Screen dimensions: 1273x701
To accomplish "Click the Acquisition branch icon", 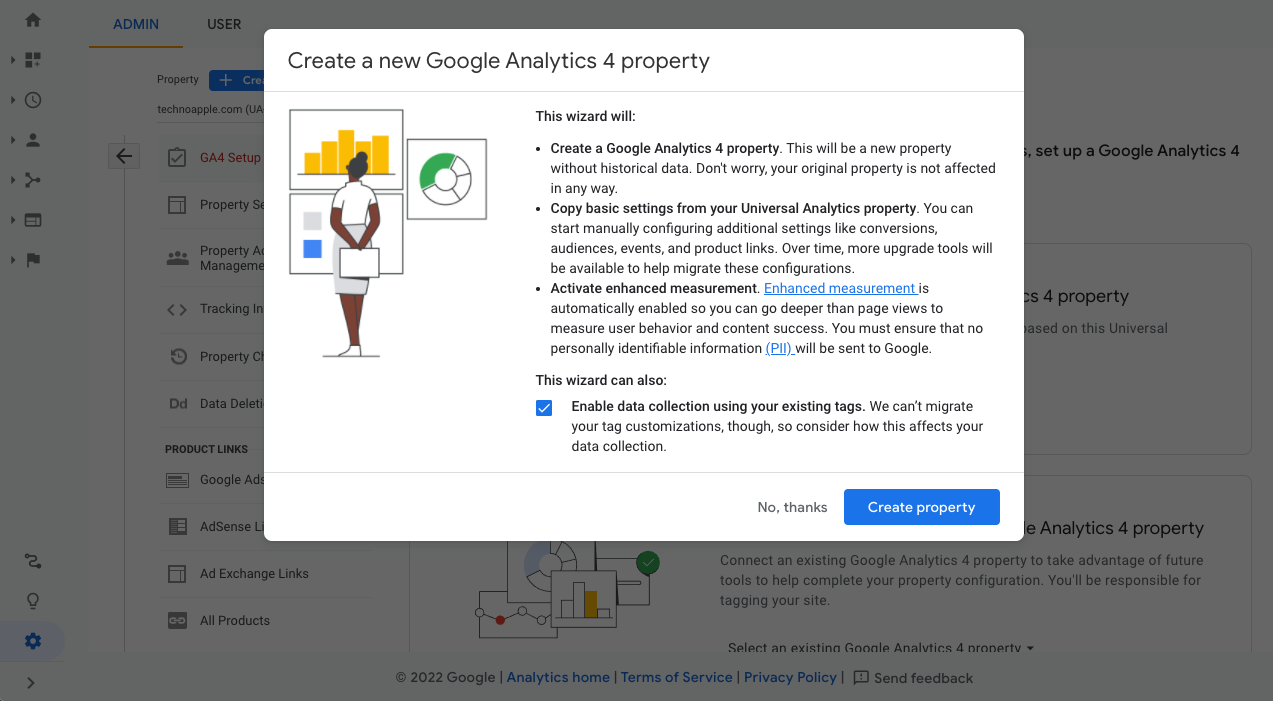I will [31, 180].
